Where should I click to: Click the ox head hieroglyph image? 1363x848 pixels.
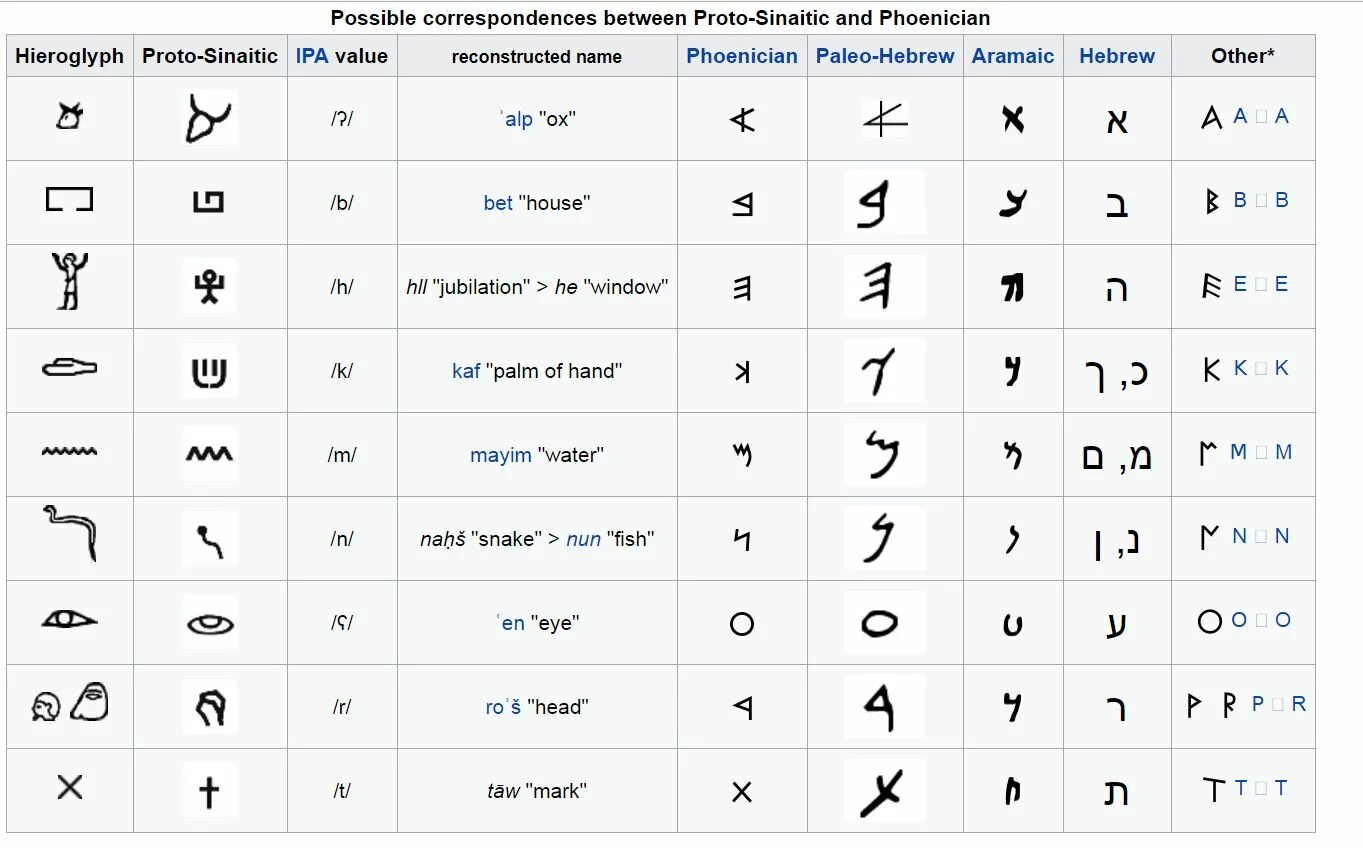coord(69,117)
